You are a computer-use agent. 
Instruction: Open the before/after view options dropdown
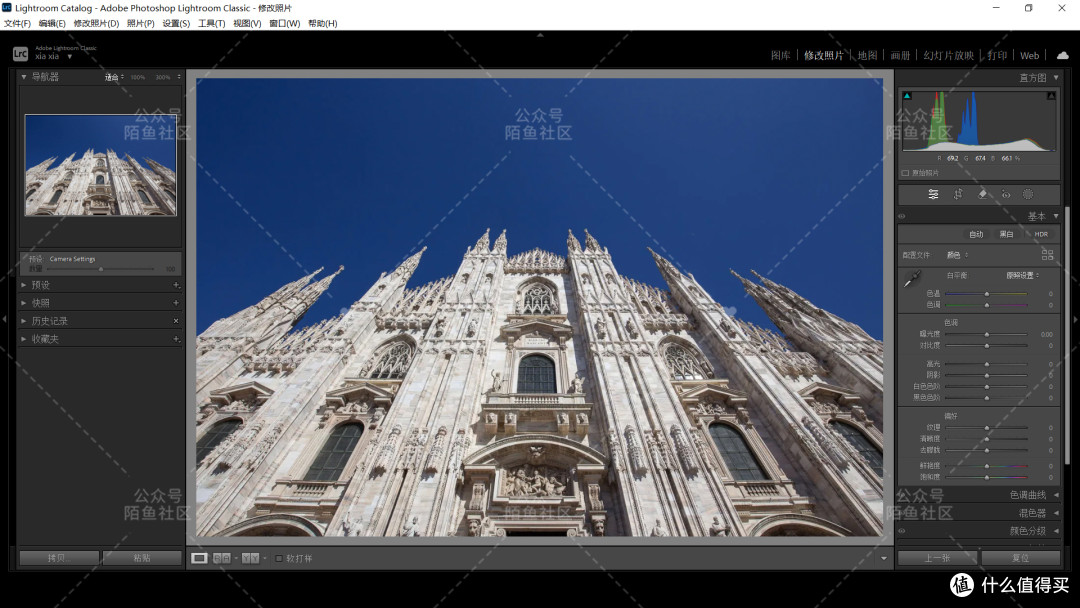265,558
